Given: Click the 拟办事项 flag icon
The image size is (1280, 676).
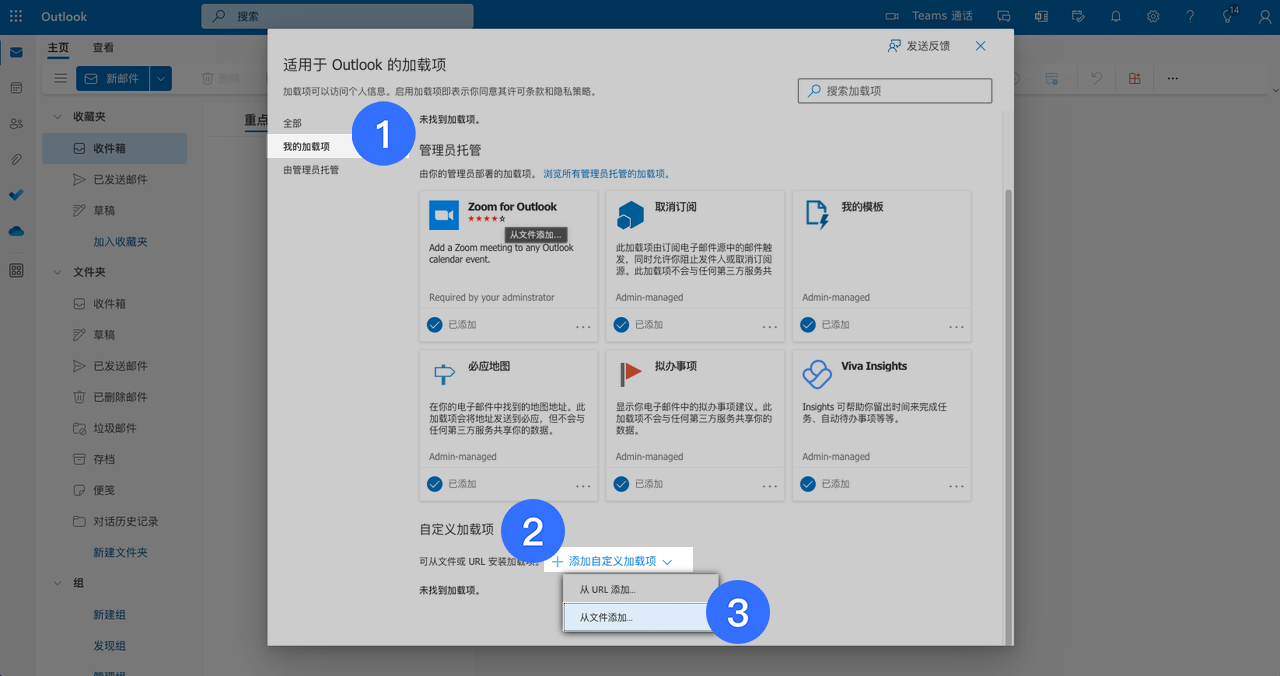Looking at the screenshot, I should click(x=630, y=374).
